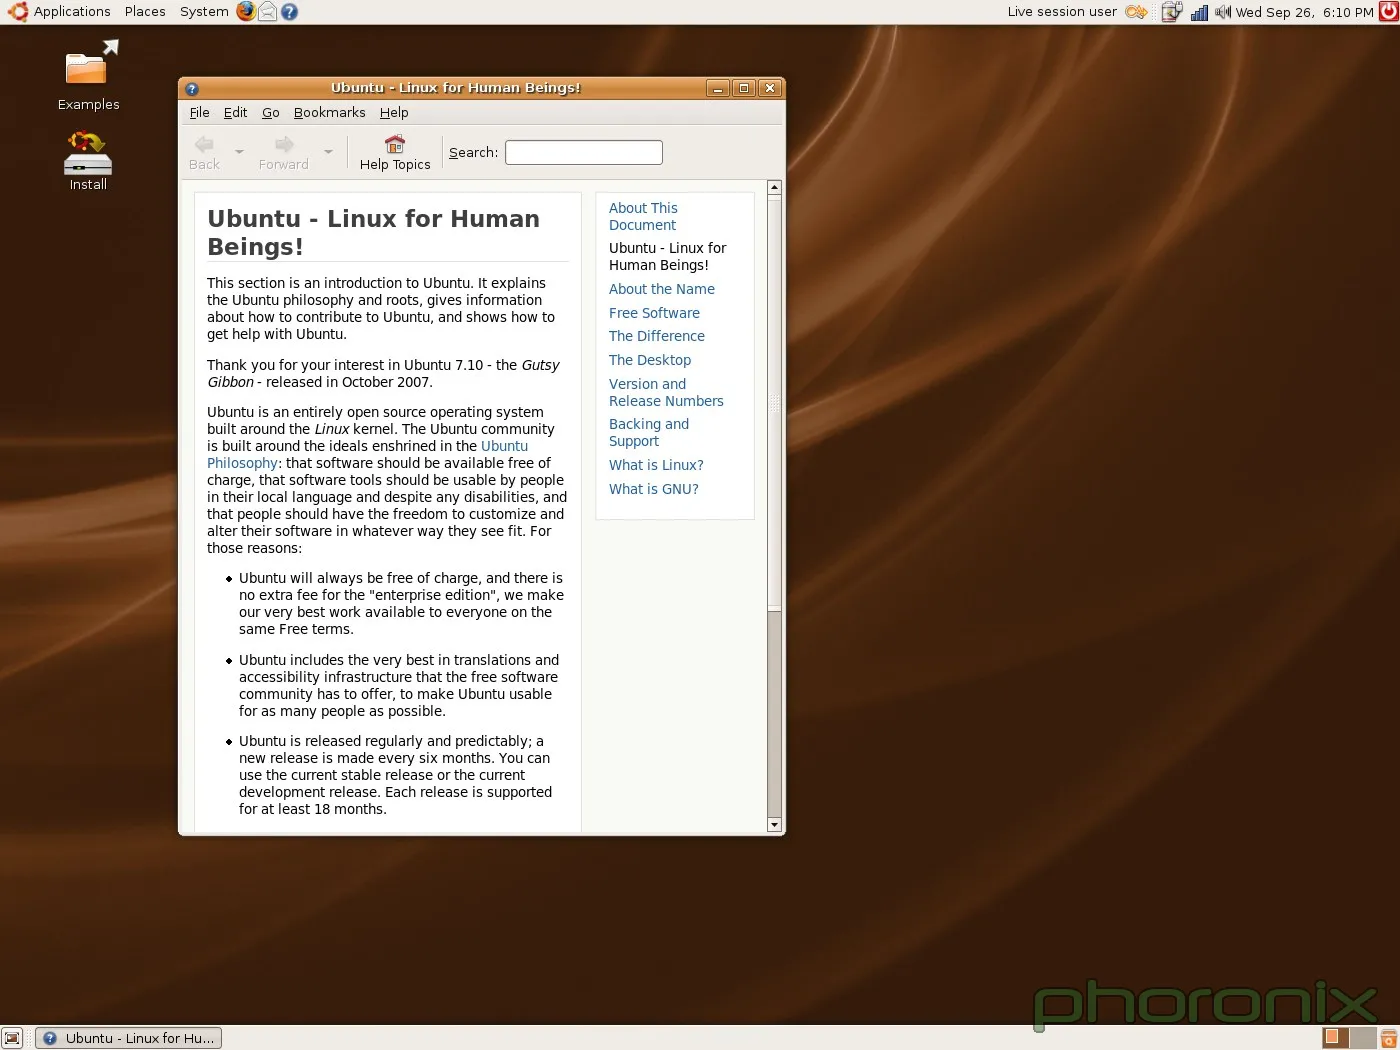Launch the Install icon on desktop
1400x1050 pixels.
88,160
